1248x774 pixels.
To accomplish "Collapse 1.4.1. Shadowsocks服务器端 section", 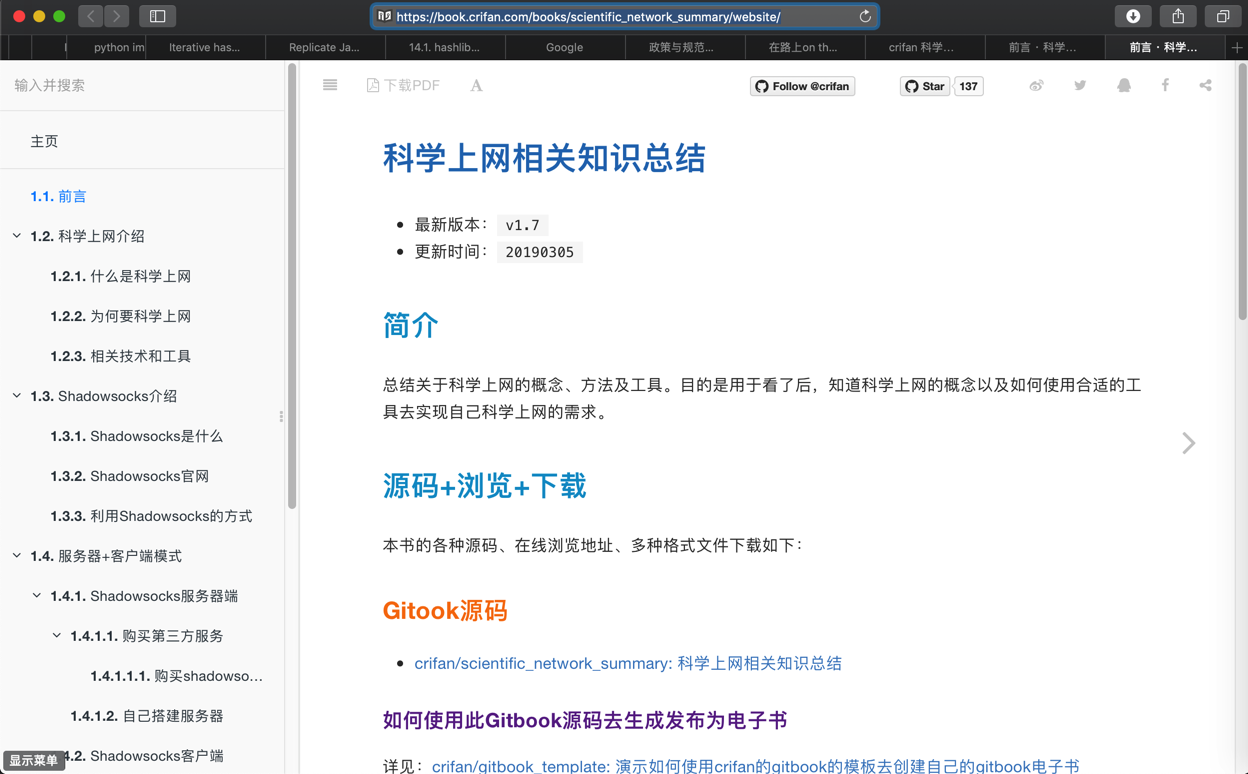I will pos(37,596).
